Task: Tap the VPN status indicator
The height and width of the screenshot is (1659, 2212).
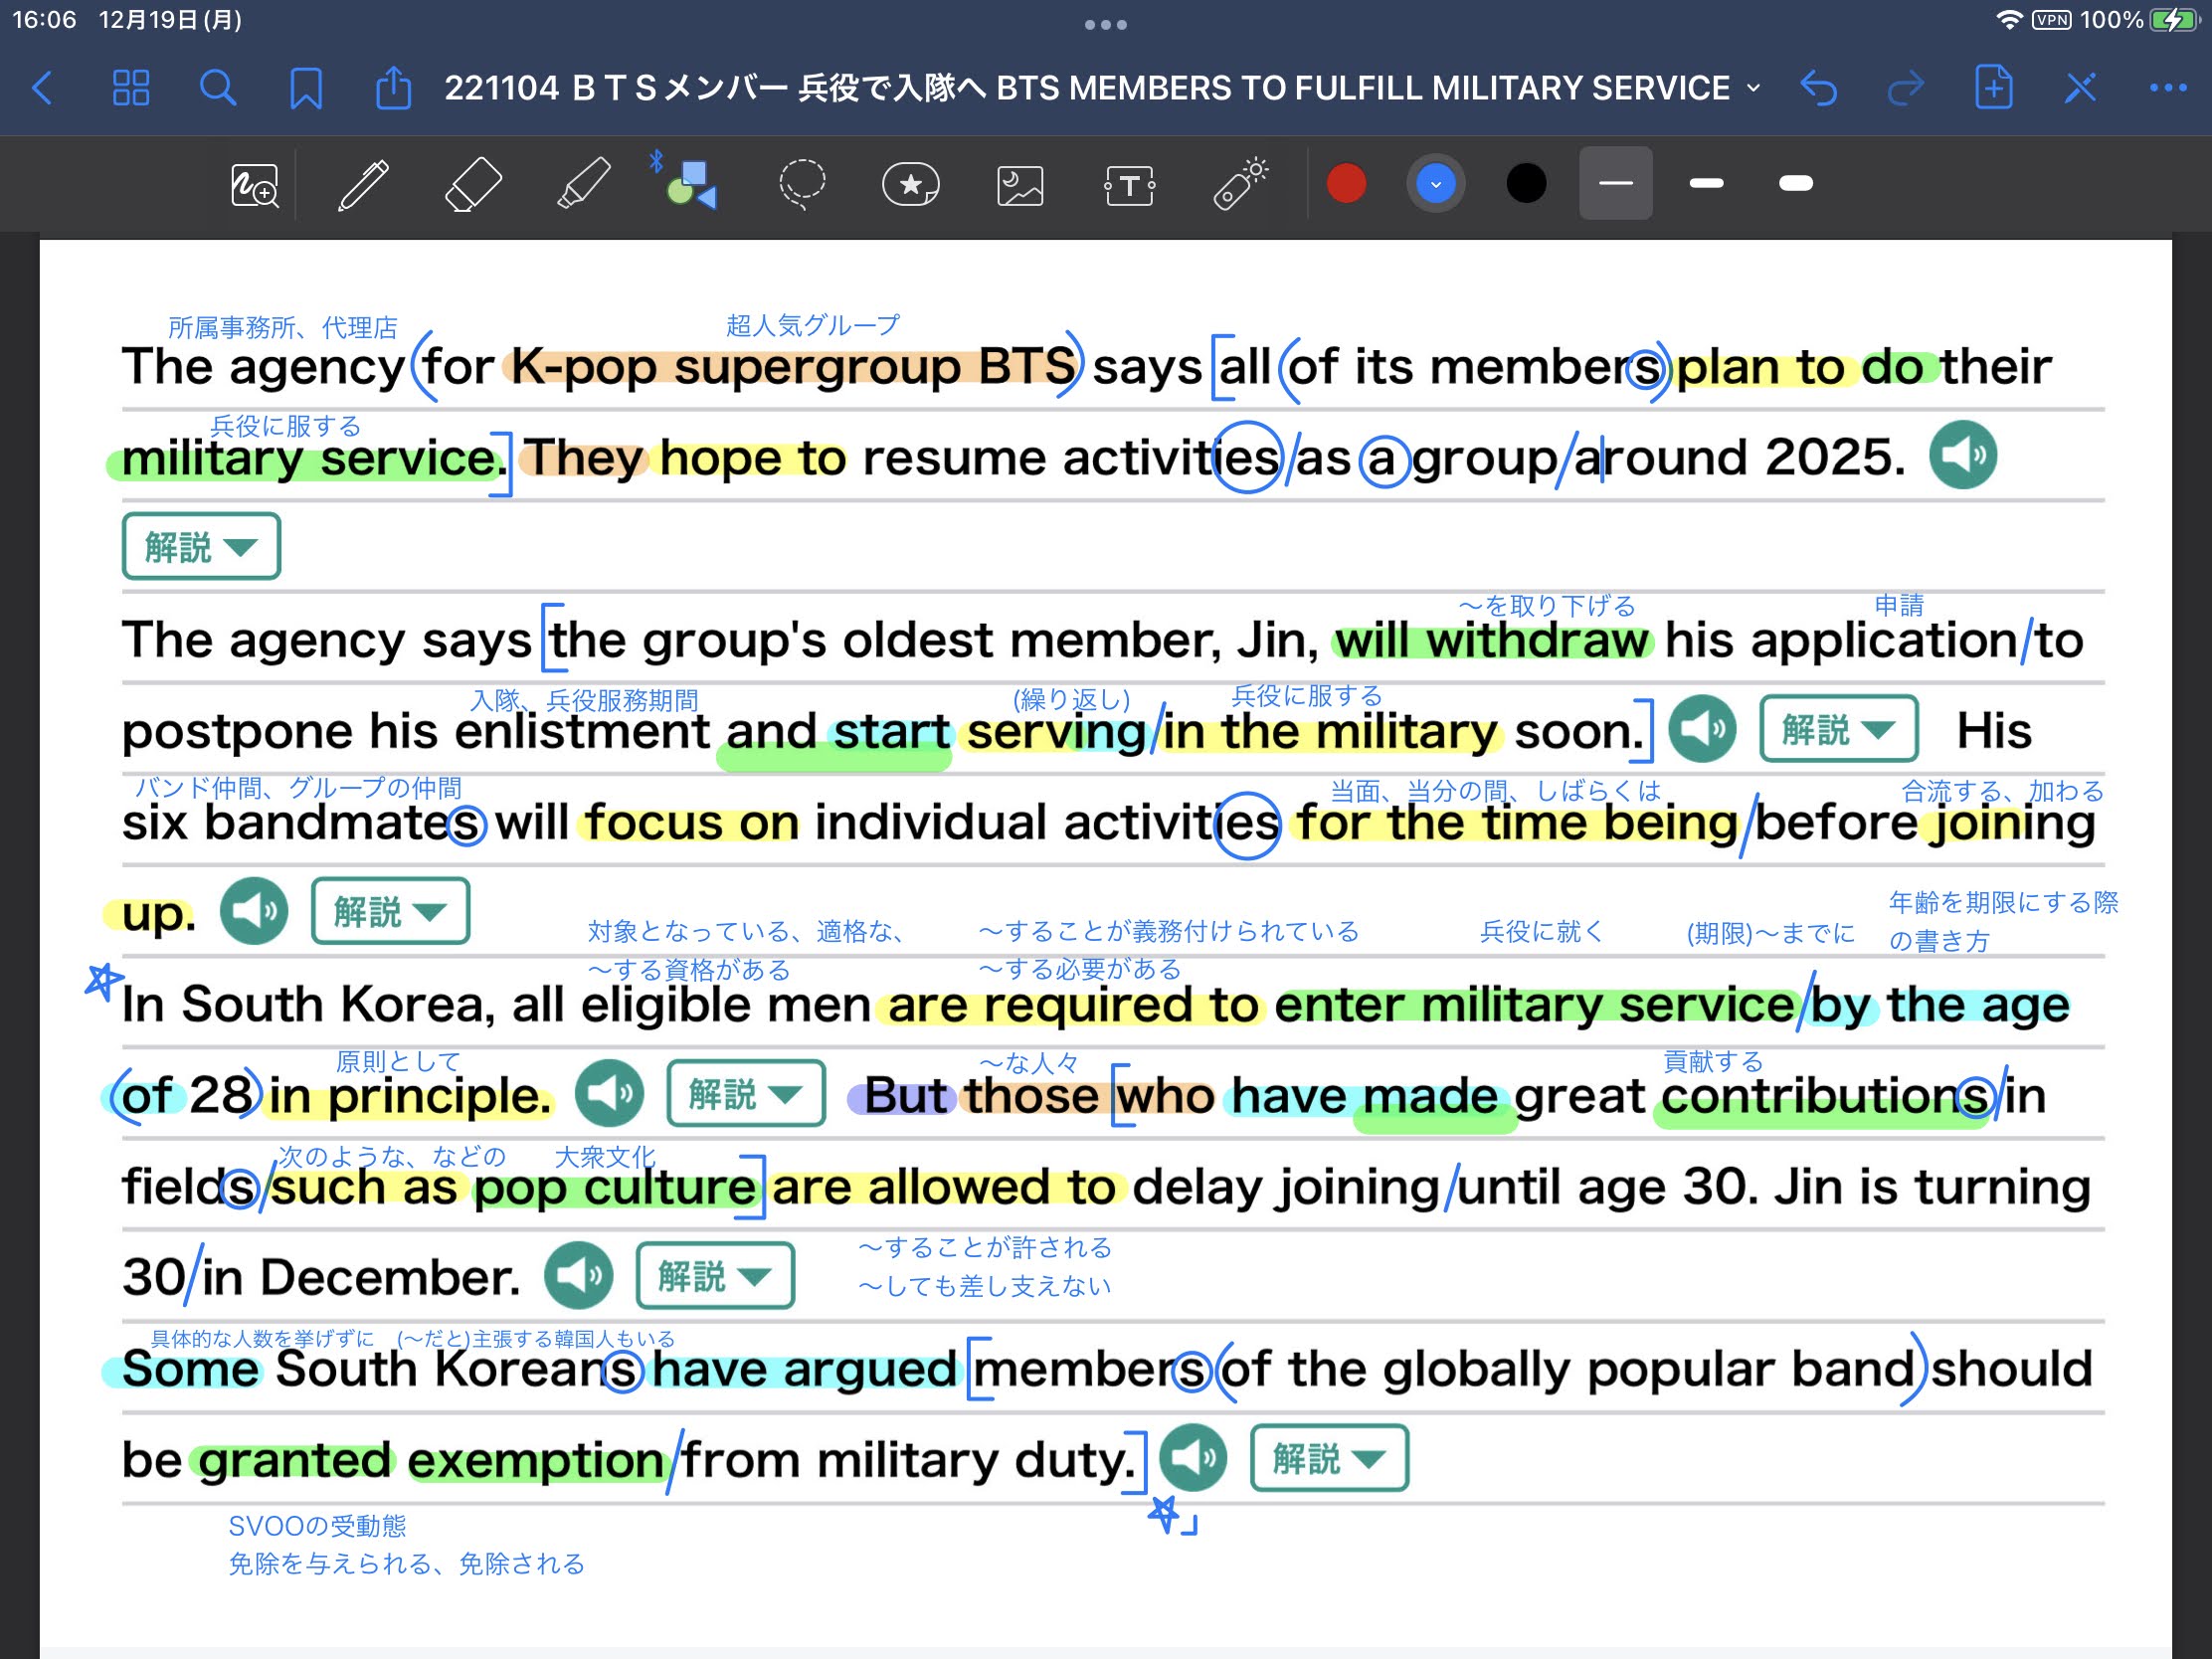Action: (x=2051, y=20)
